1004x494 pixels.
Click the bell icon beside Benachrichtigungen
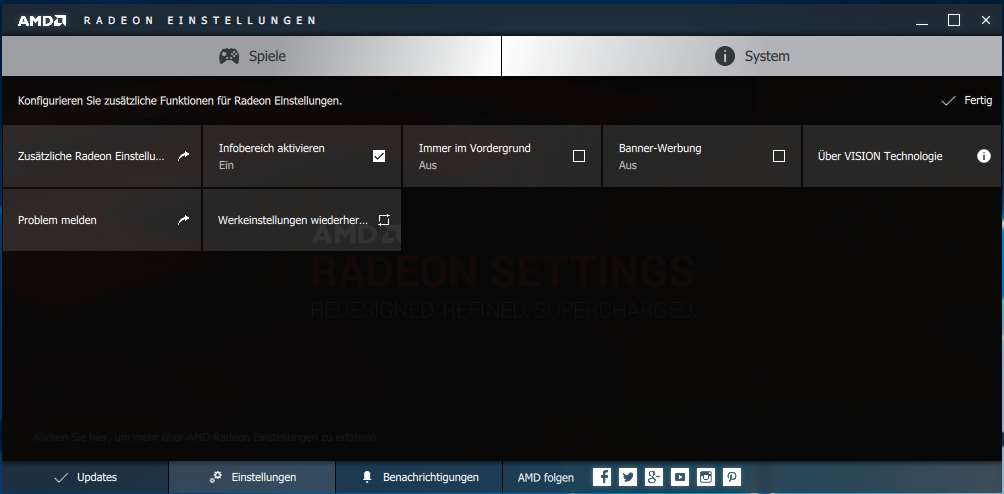(367, 477)
